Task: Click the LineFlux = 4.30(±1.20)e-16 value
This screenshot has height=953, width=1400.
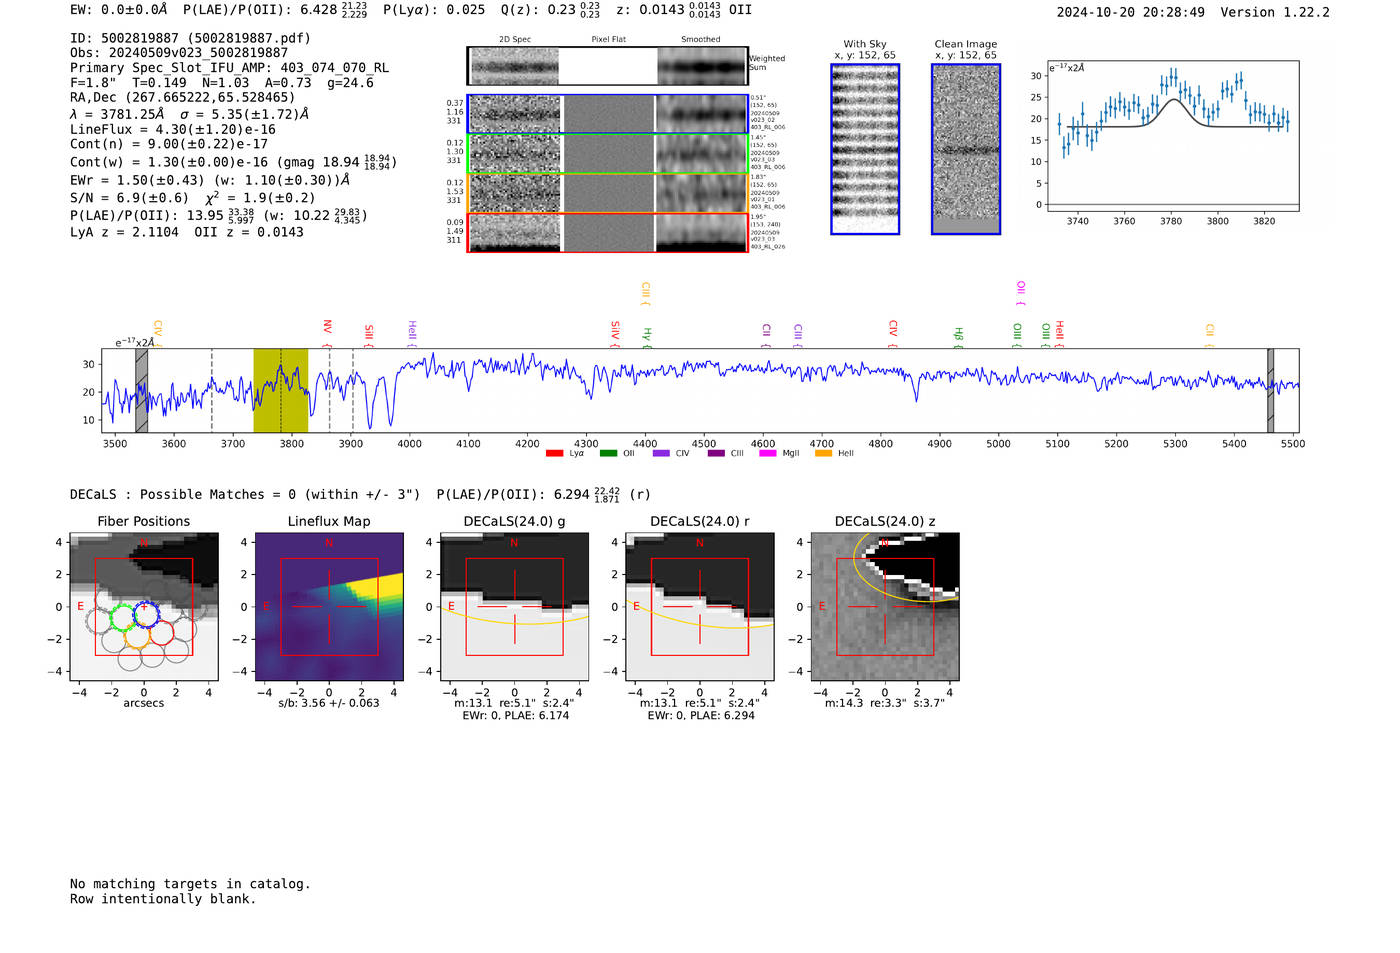Action: 173,129
